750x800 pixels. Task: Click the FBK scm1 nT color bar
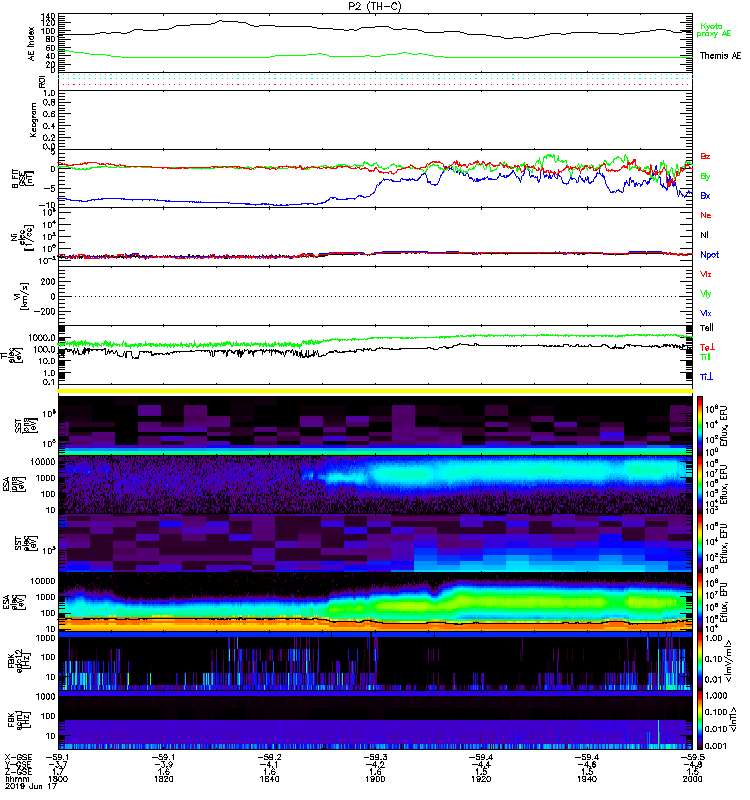pyautogui.click(x=700, y=720)
